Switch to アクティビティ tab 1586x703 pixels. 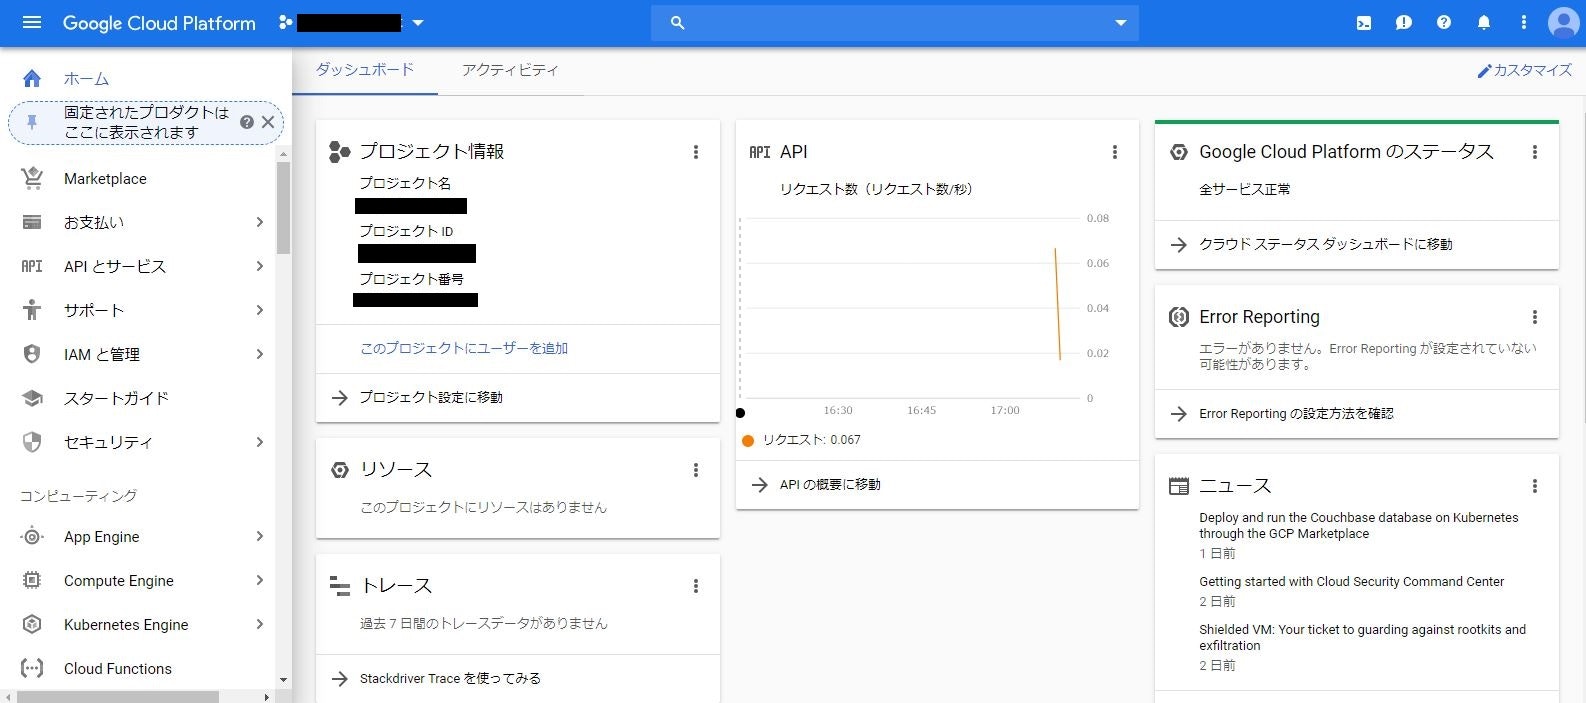coord(510,70)
